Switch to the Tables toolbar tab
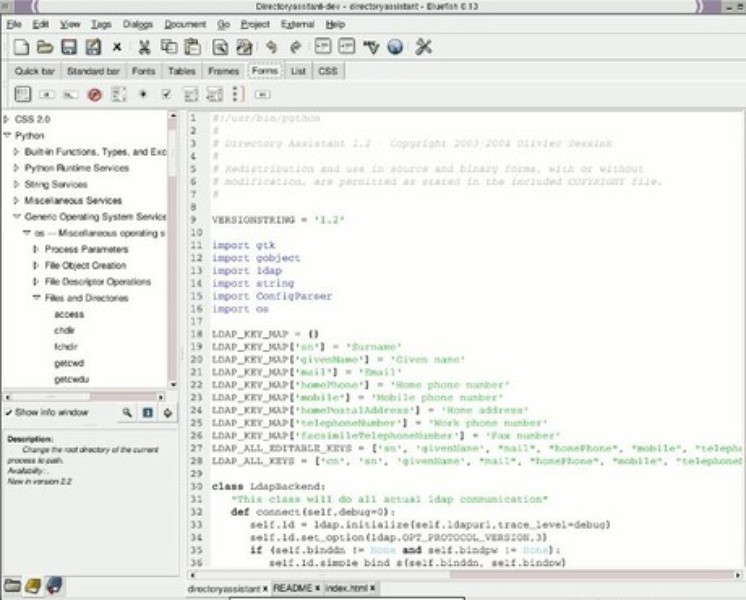 pos(182,71)
